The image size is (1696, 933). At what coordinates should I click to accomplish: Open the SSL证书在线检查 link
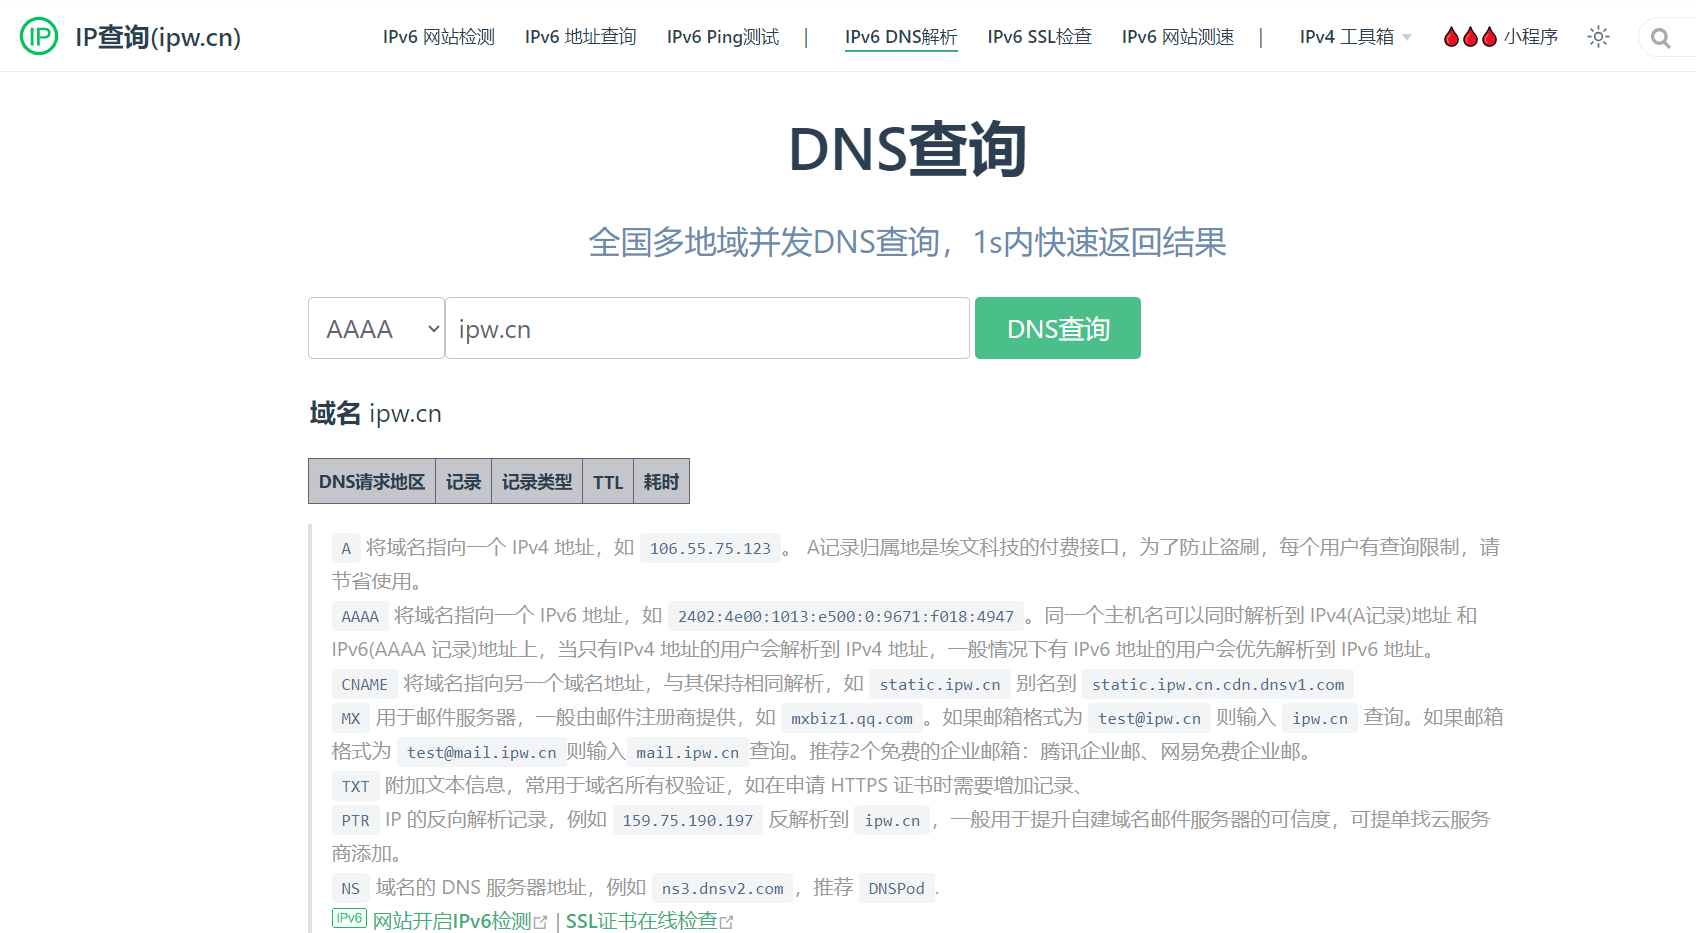(643, 921)
